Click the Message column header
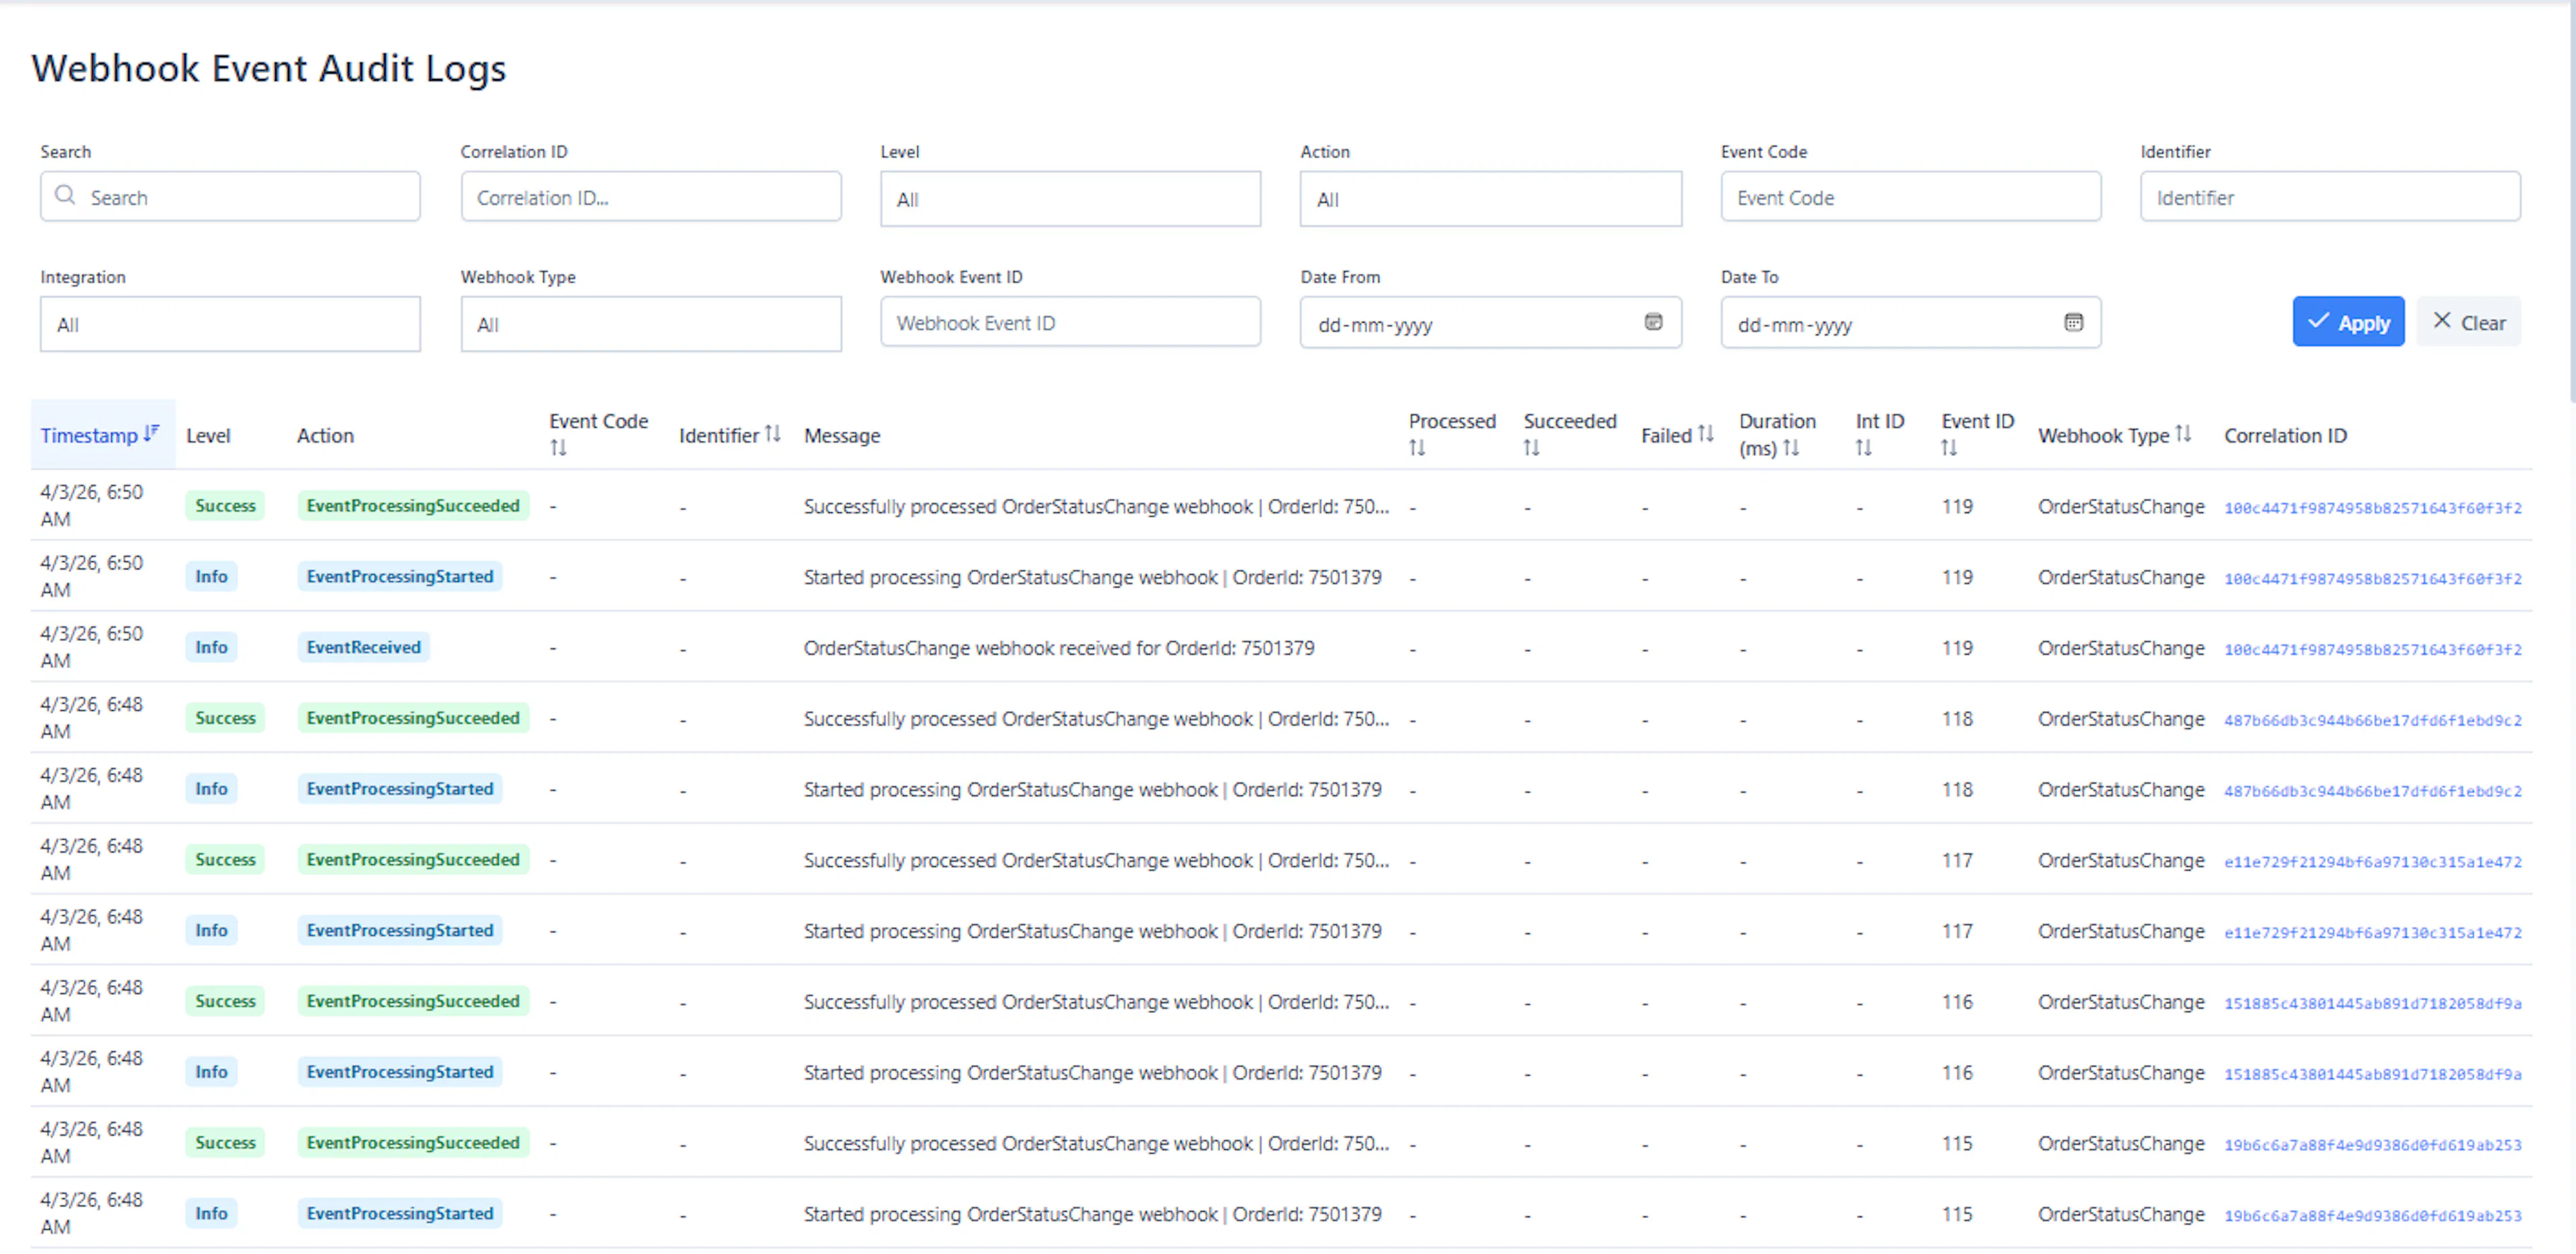Viewport: 2576px width, 1254px height. click(842, 435)
